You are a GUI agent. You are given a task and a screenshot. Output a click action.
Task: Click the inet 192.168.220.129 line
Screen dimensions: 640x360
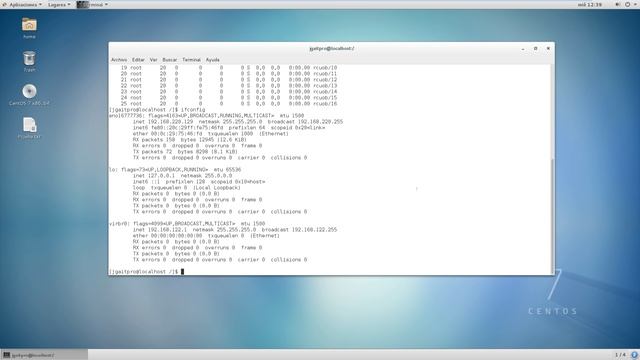click(238, 122)
